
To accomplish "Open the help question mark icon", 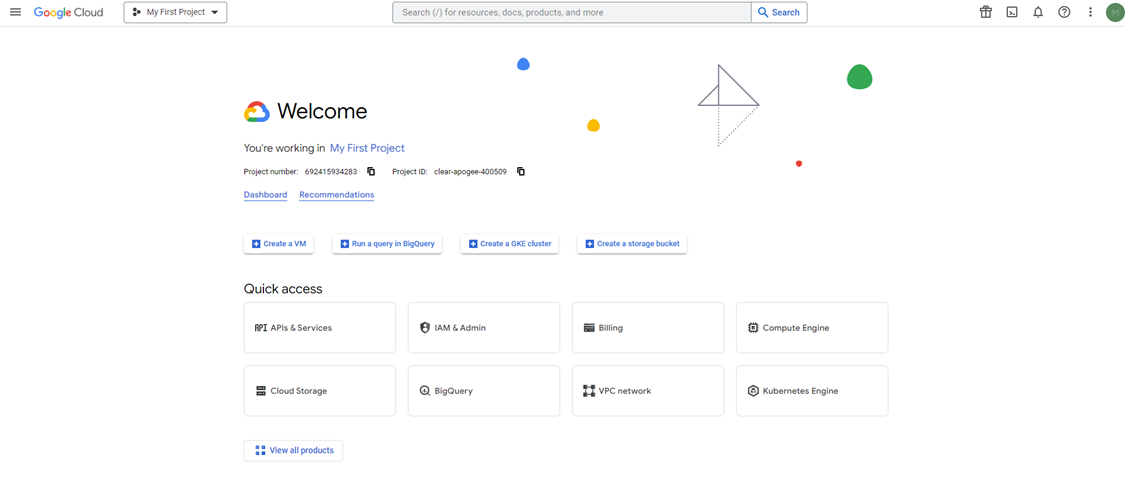I will click(x=1065, y=12).
